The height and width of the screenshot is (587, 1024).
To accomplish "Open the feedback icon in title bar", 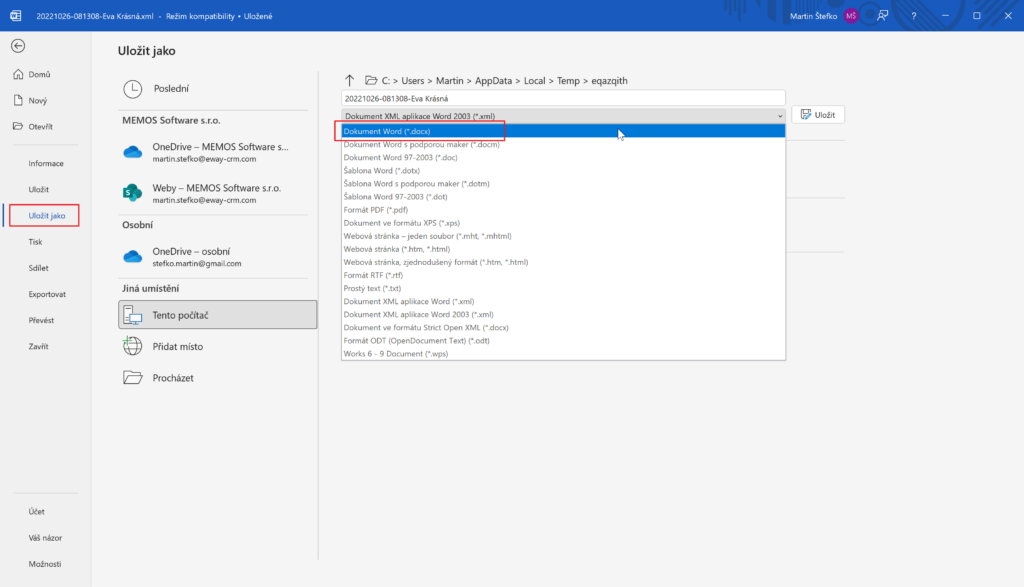I will pos(882,16).
